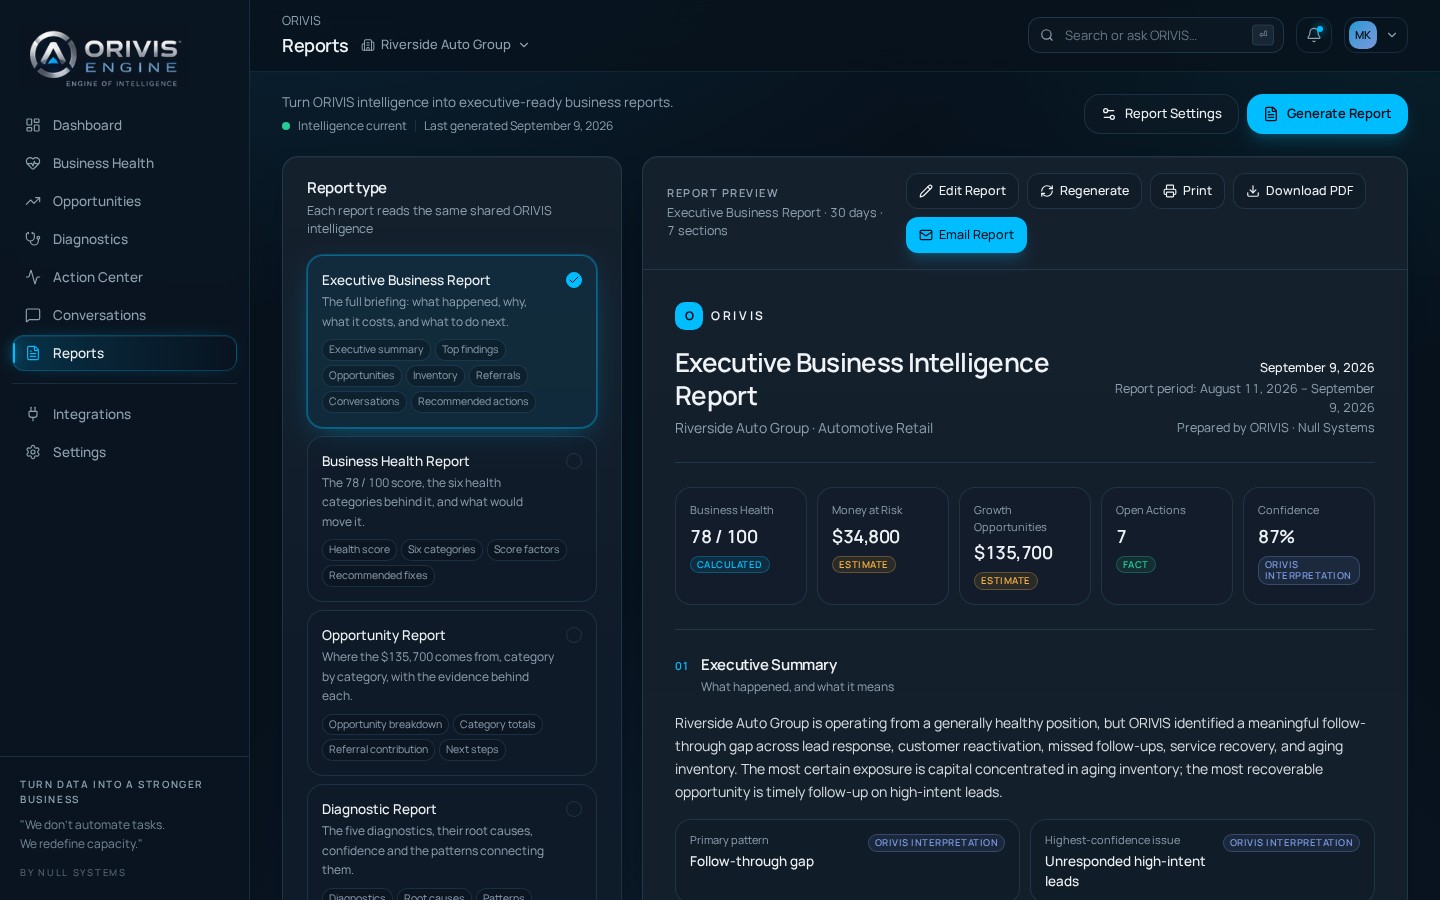This screenshot has height=900, width=1440.
Task: Click the Six categories tag
Action: click(x=441, y=550)
